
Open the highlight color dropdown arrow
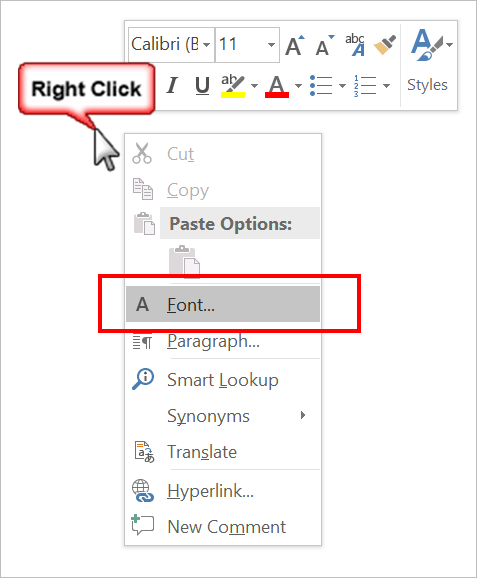pyautogui.click(x=254, y=86)
